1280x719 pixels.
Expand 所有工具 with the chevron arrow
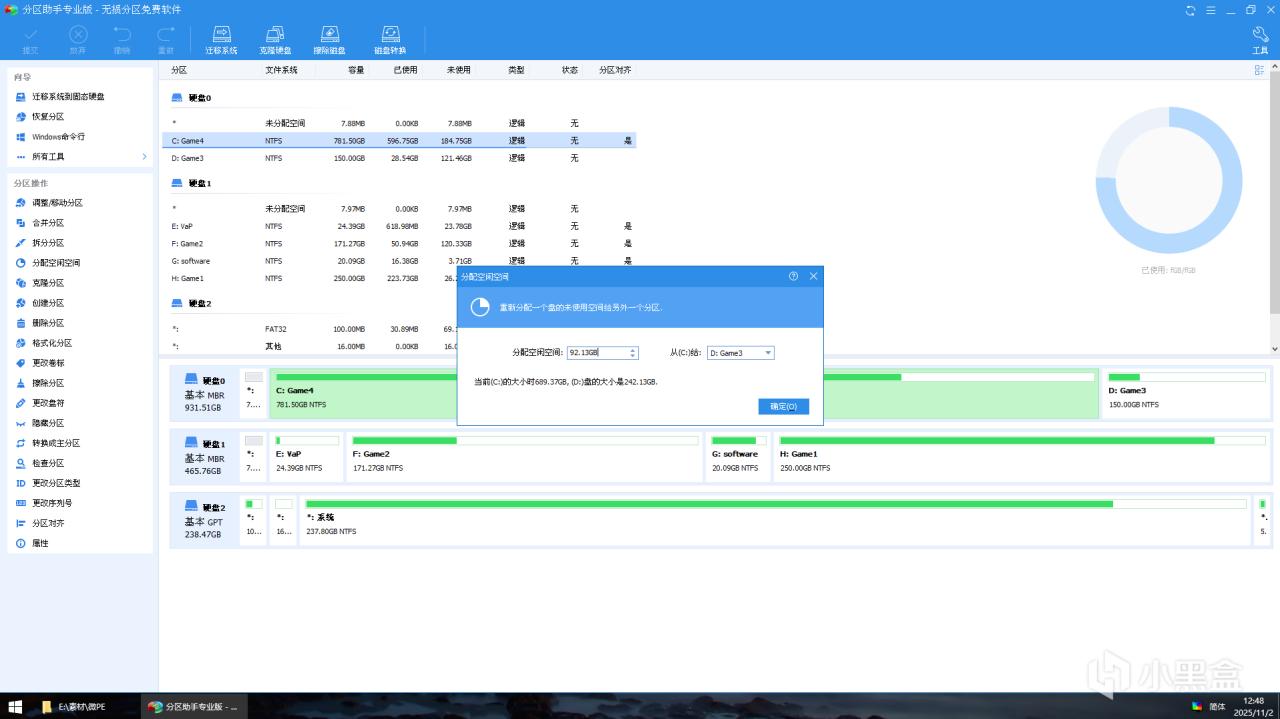[x=144, y=157]
